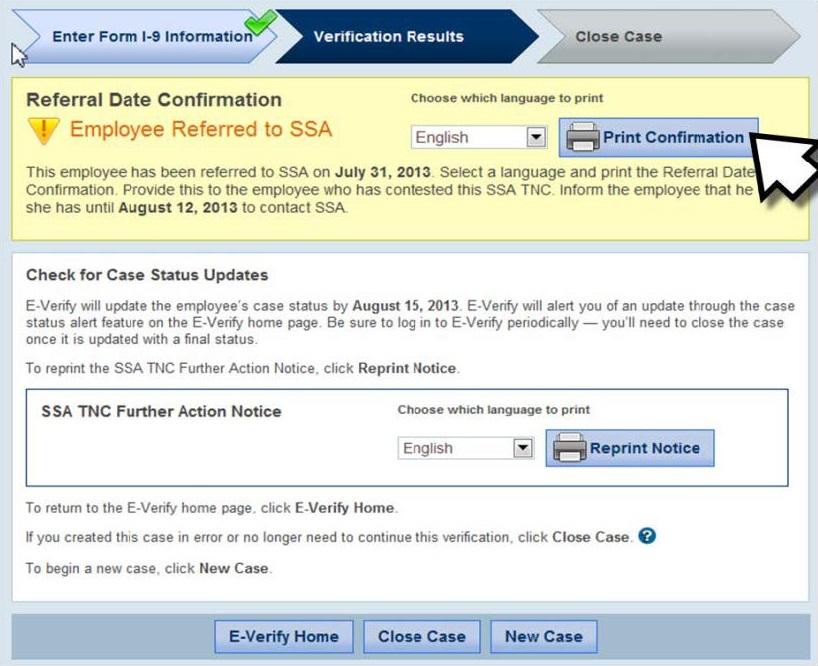Click the green checkmark on Form I-9 step
This screenshot has height=666, width=818.
tap(260, 21)
